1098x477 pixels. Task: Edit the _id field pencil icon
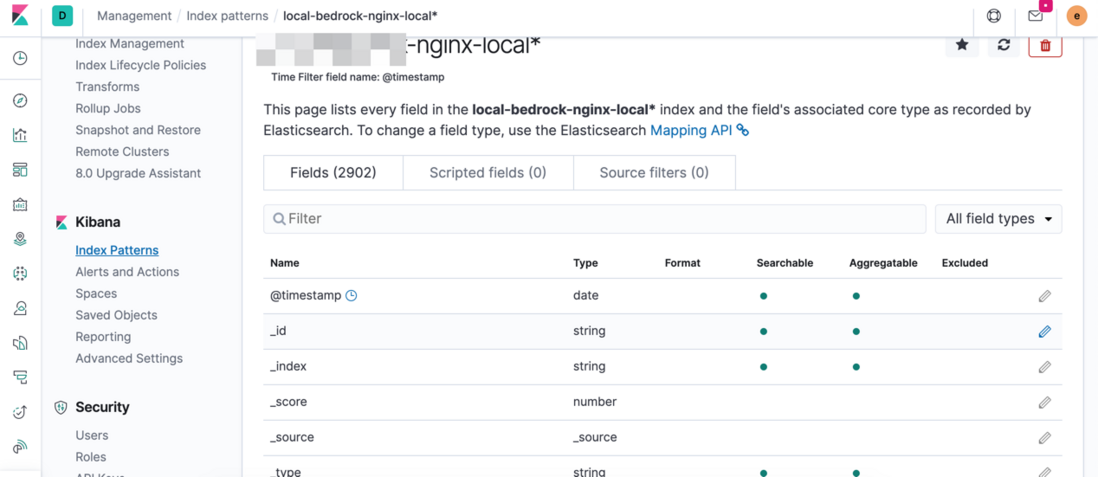[1045, 331]
